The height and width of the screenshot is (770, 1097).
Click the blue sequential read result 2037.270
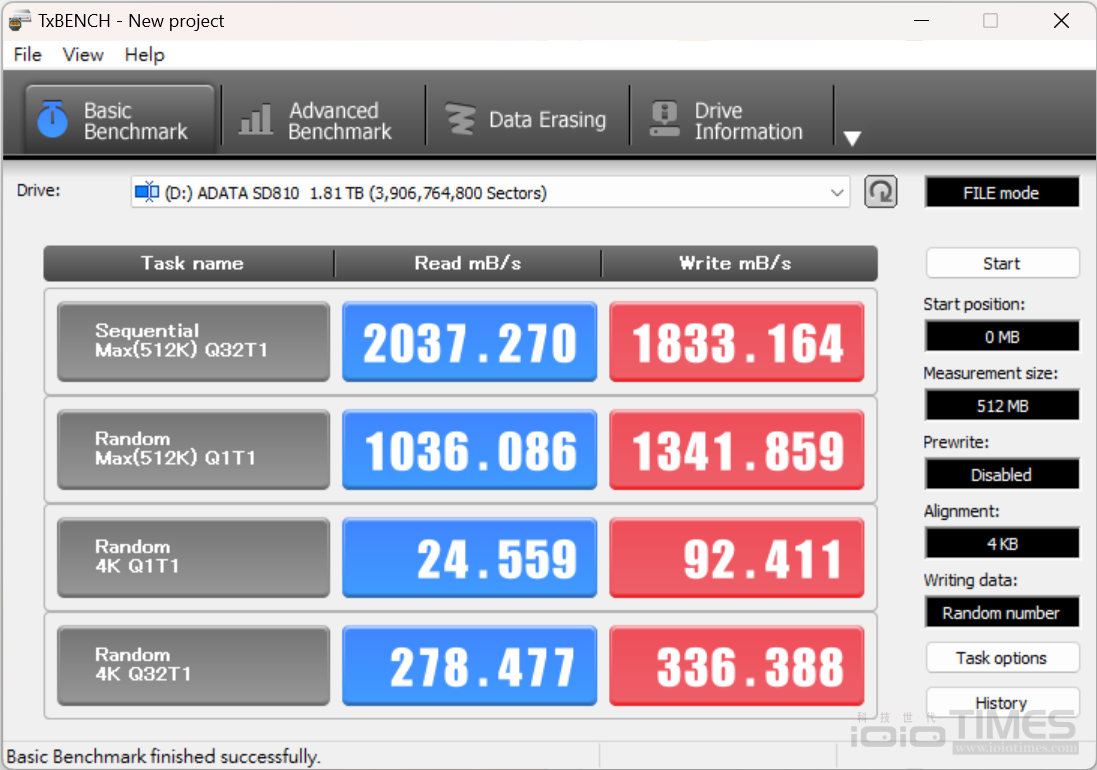469,342
